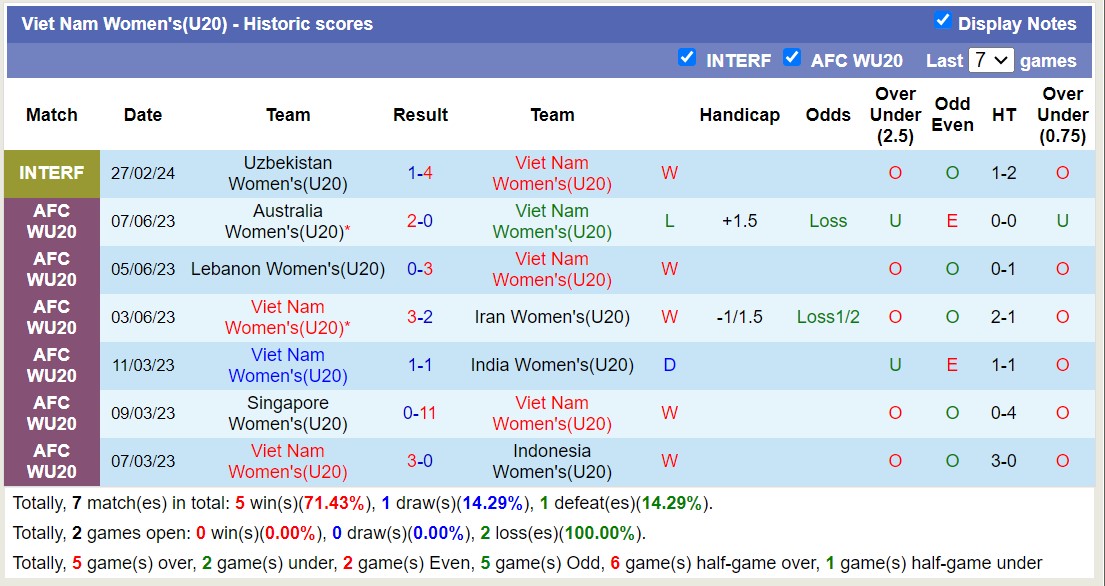Click the Over Under (2.5) column header

pyautogui.click(x=895, y=115)
